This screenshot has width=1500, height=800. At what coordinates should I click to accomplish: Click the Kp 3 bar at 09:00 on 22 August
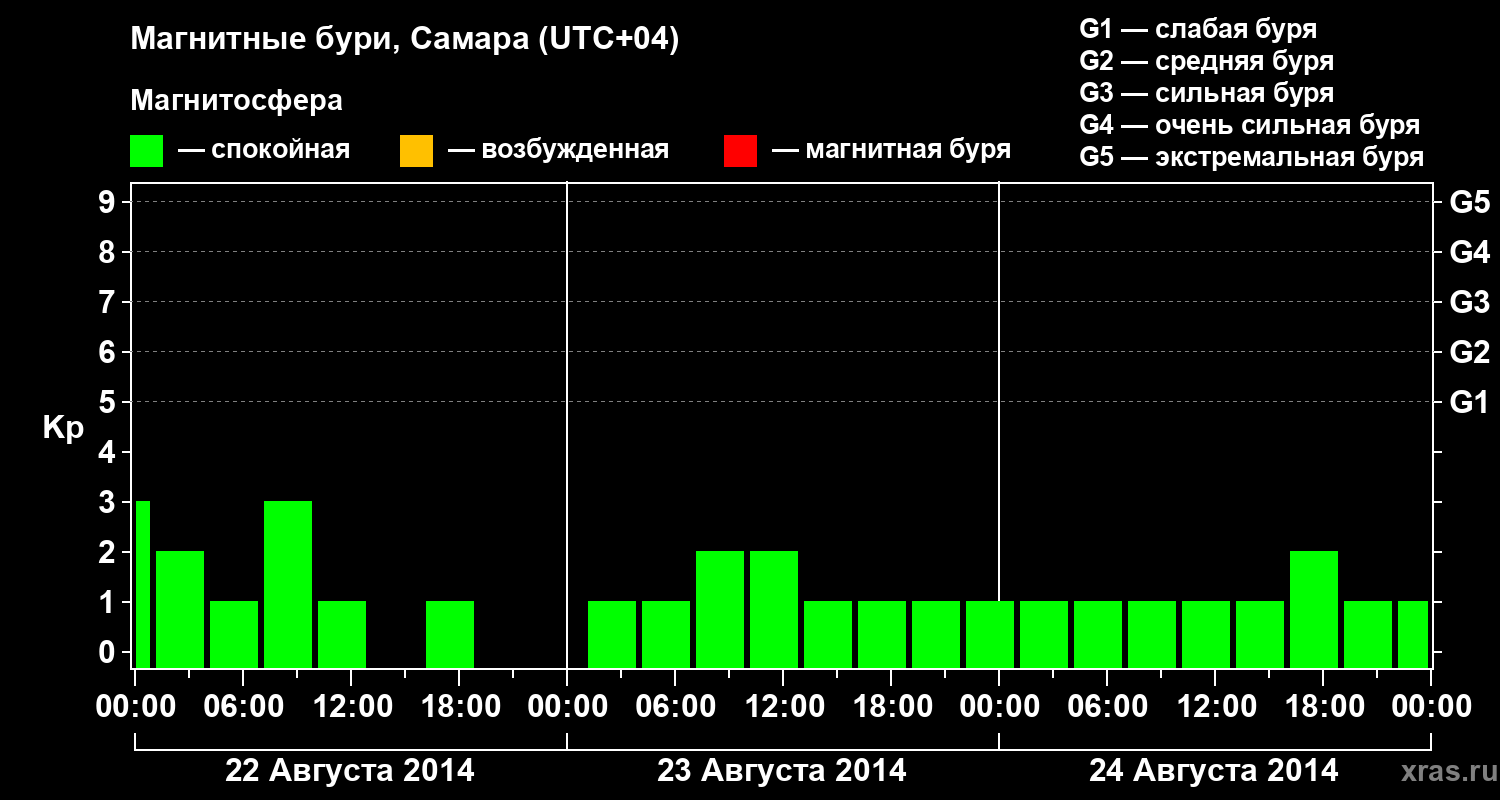[288, 584]
